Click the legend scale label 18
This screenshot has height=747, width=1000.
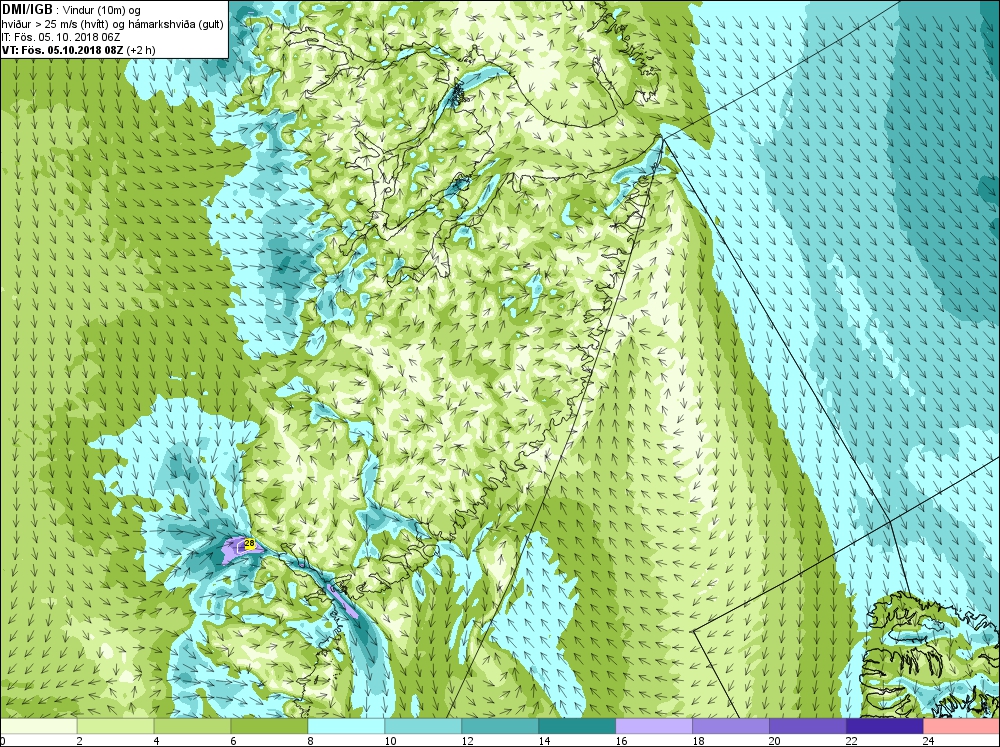click(698, 741)
